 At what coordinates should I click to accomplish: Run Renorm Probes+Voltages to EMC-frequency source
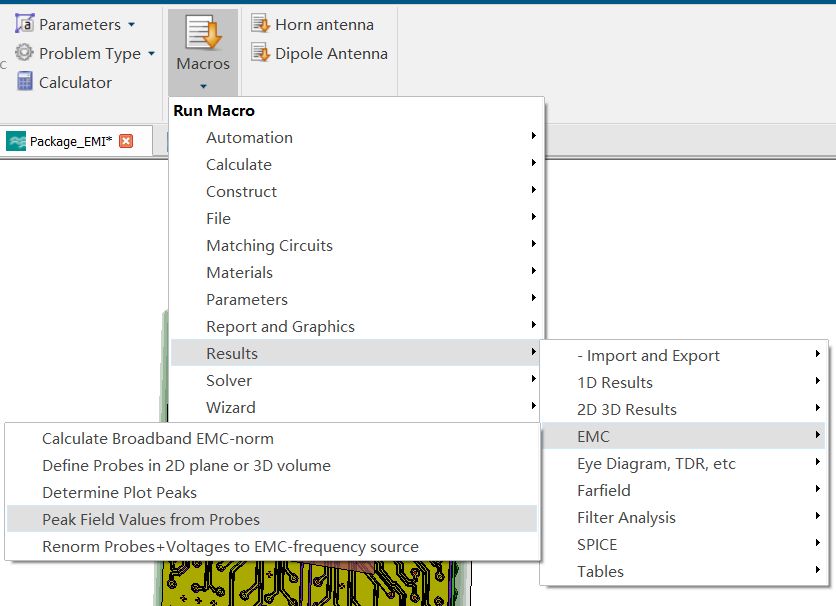272,546
